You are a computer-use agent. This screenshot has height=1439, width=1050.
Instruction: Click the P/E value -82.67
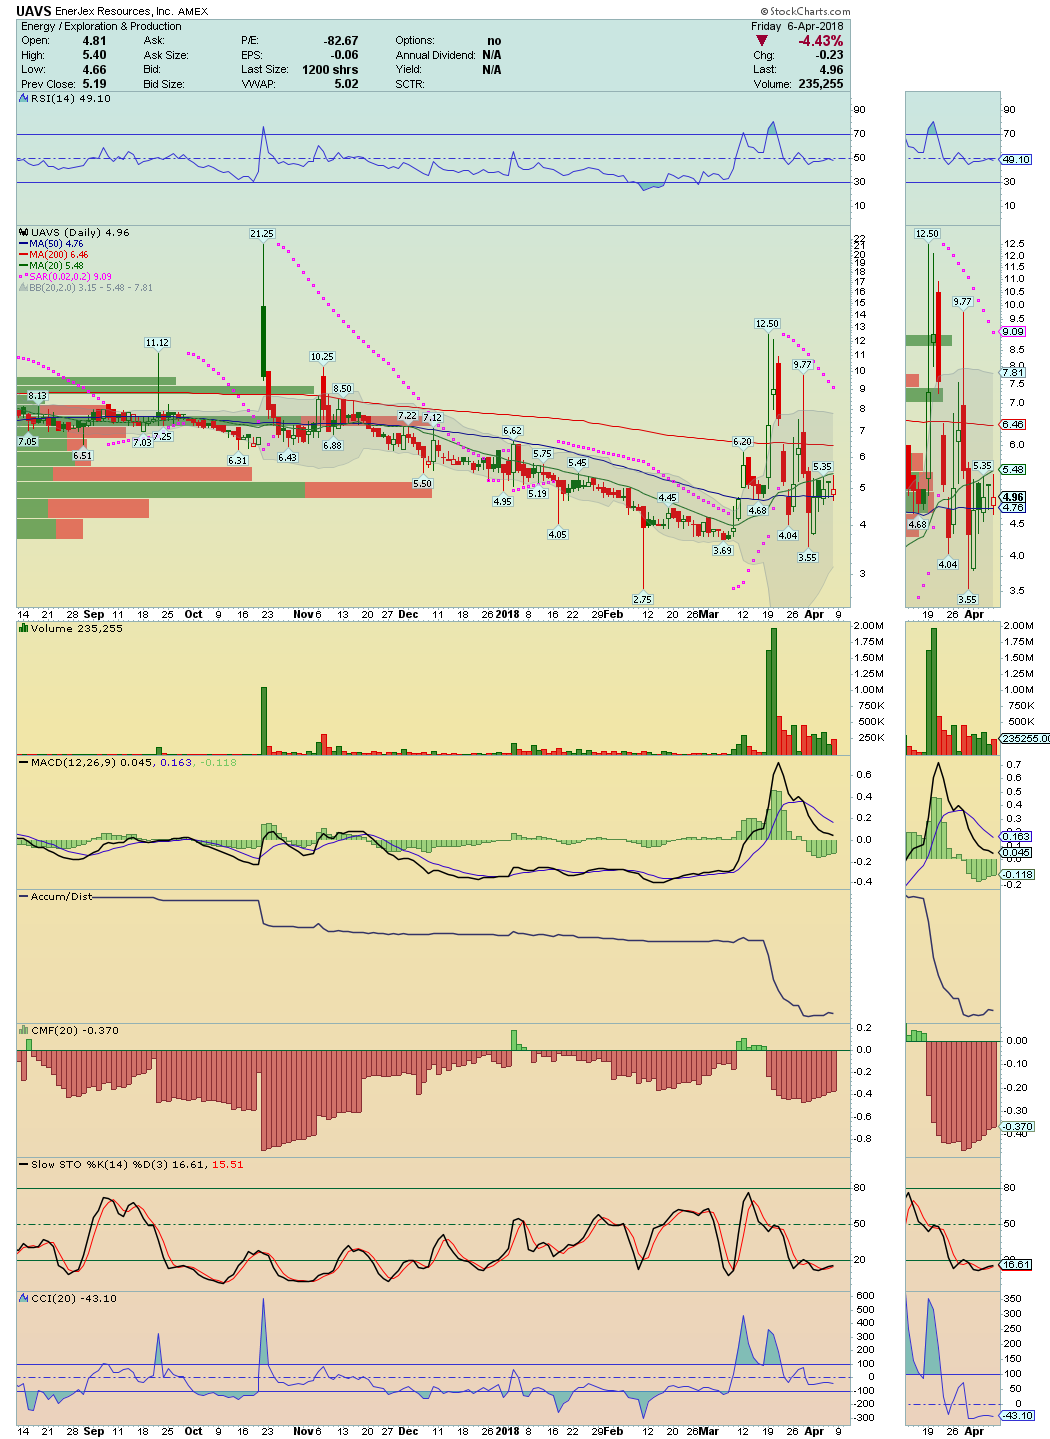341,41
